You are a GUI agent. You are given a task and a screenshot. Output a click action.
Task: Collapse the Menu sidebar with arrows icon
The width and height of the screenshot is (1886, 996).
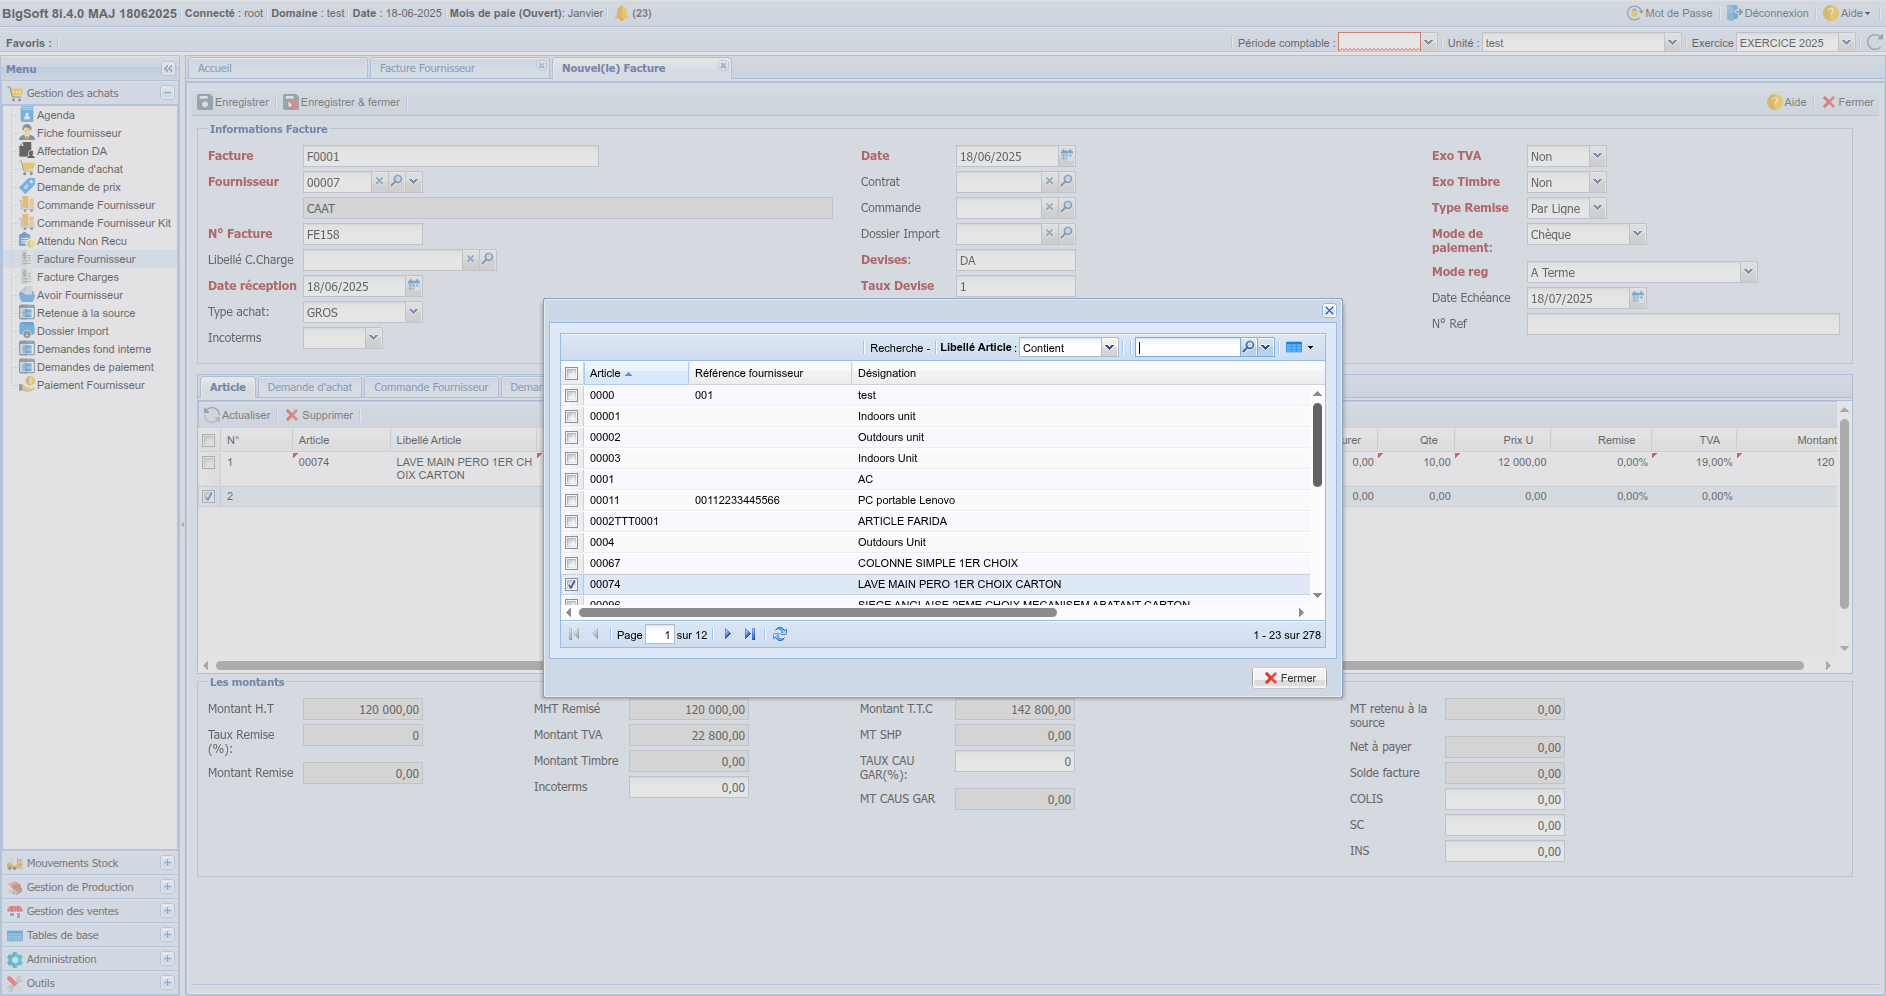[168, 69]
